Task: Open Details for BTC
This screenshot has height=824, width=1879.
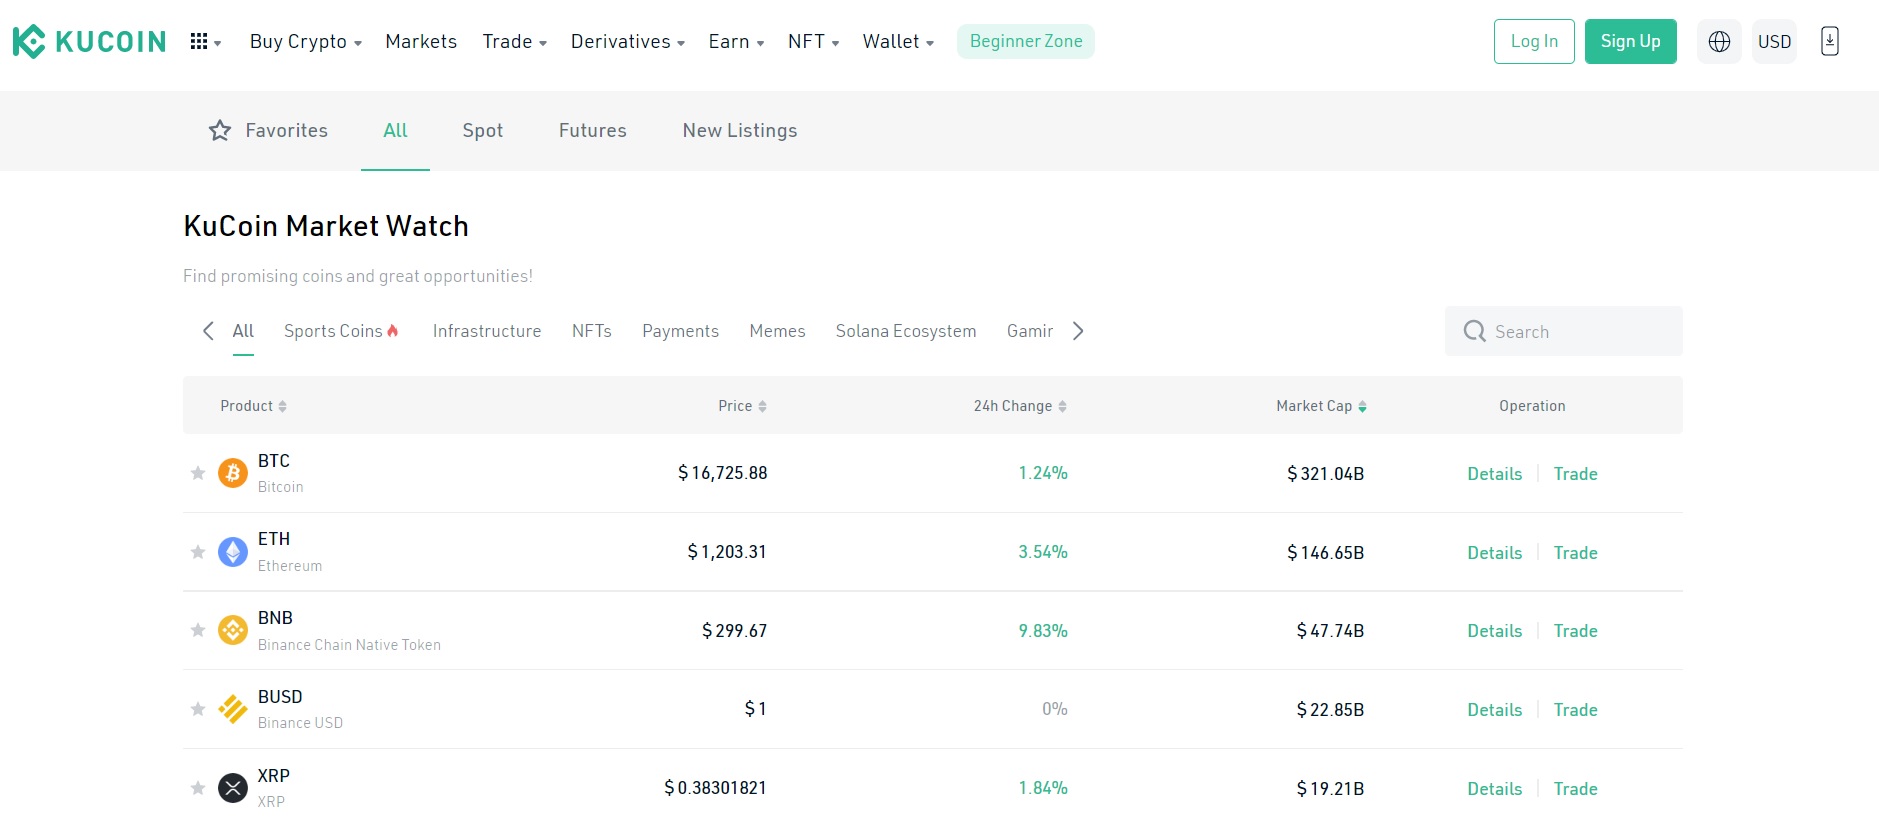Action: pyautogui.click(x=1494, y=474)
